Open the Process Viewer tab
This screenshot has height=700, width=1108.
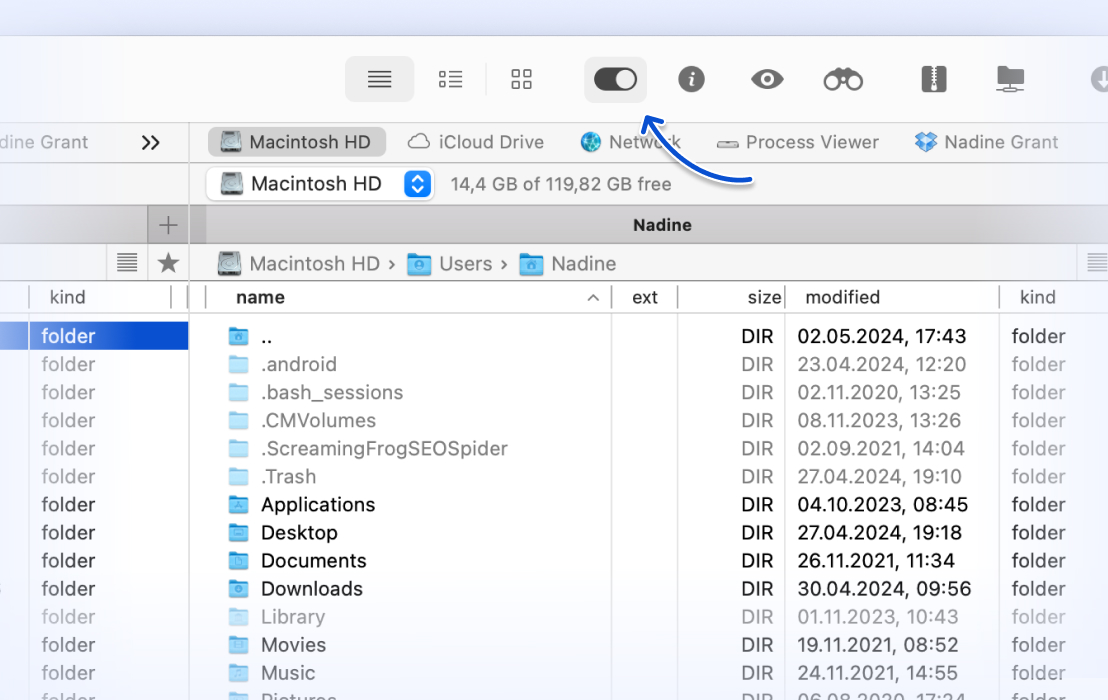[798, 142]
